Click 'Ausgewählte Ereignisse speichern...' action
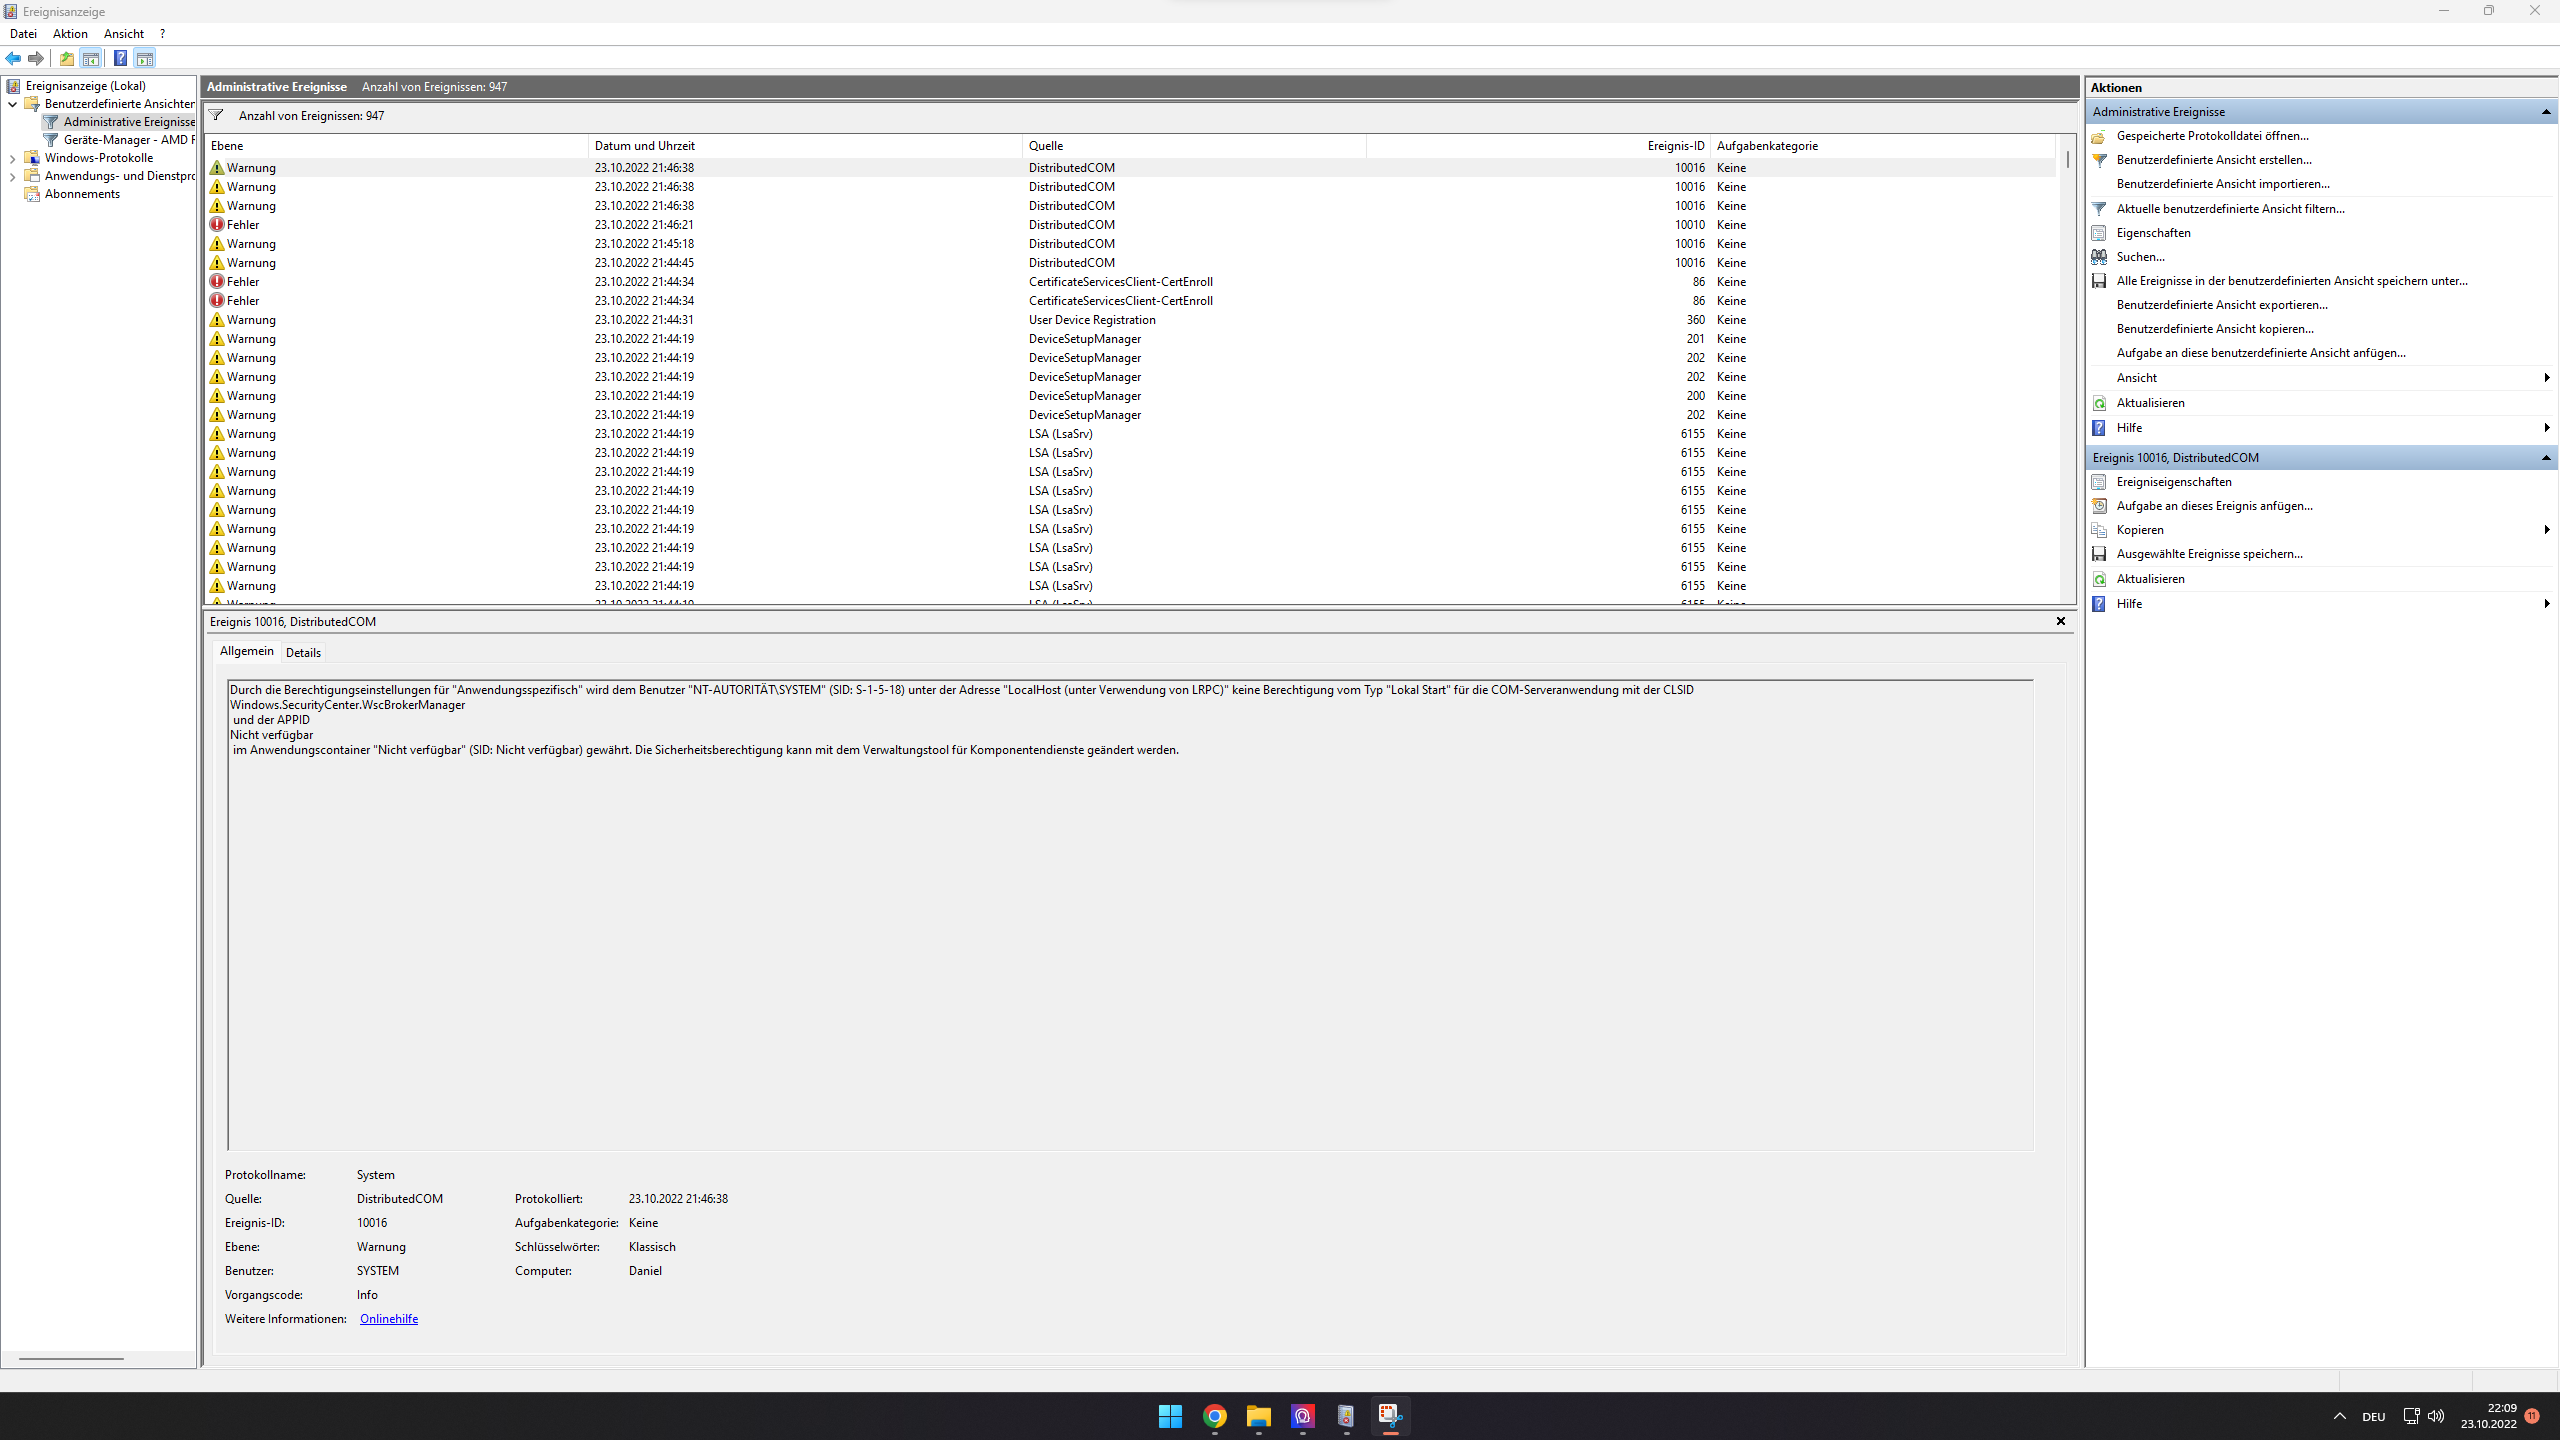Screen dimensions: 2560x1440 pos(2209,554)
